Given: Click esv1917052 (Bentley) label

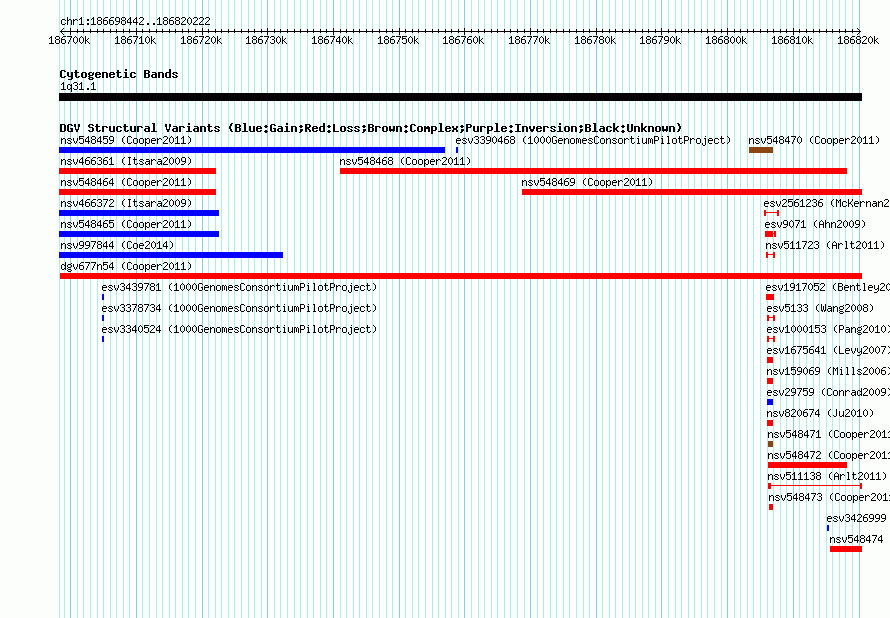Looking at the screenshot, I should click(828, 287).
